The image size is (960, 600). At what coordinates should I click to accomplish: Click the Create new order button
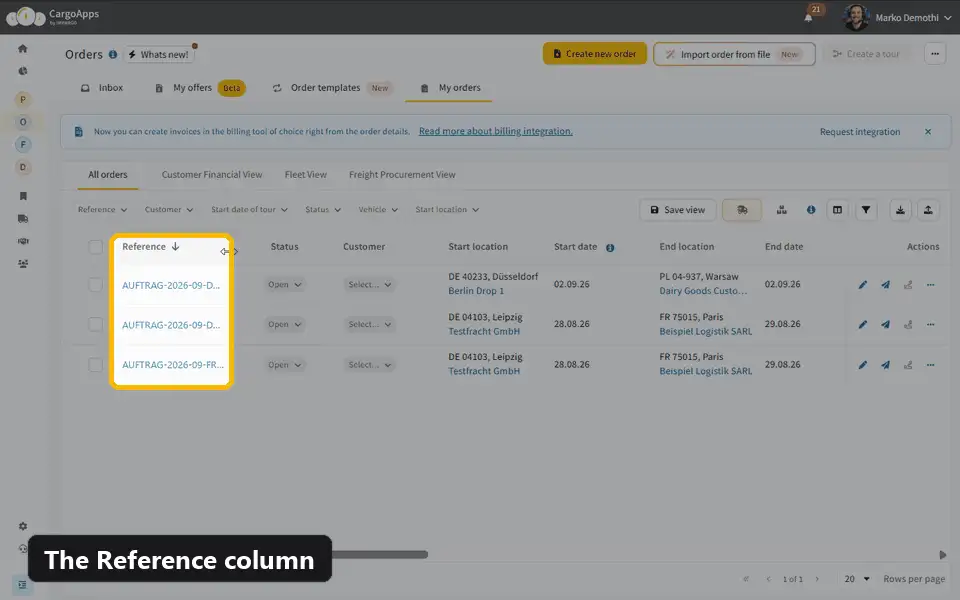pyautogui.click(x=594, y=54)
